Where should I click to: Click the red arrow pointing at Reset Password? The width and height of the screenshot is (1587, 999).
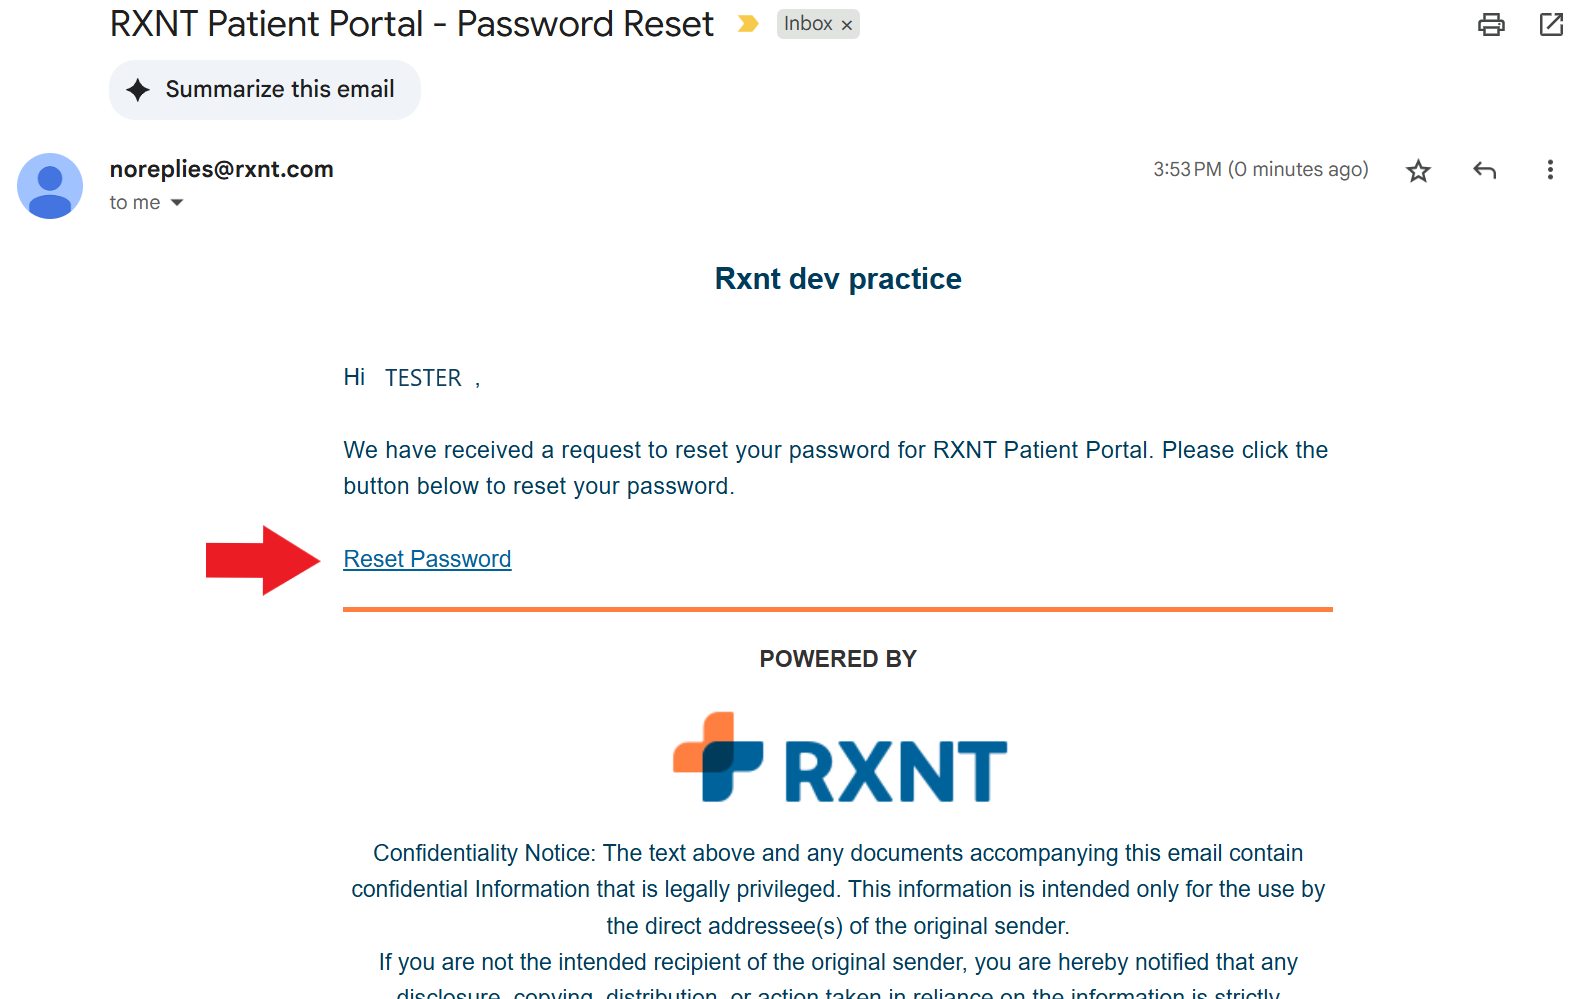click(262, 560)
